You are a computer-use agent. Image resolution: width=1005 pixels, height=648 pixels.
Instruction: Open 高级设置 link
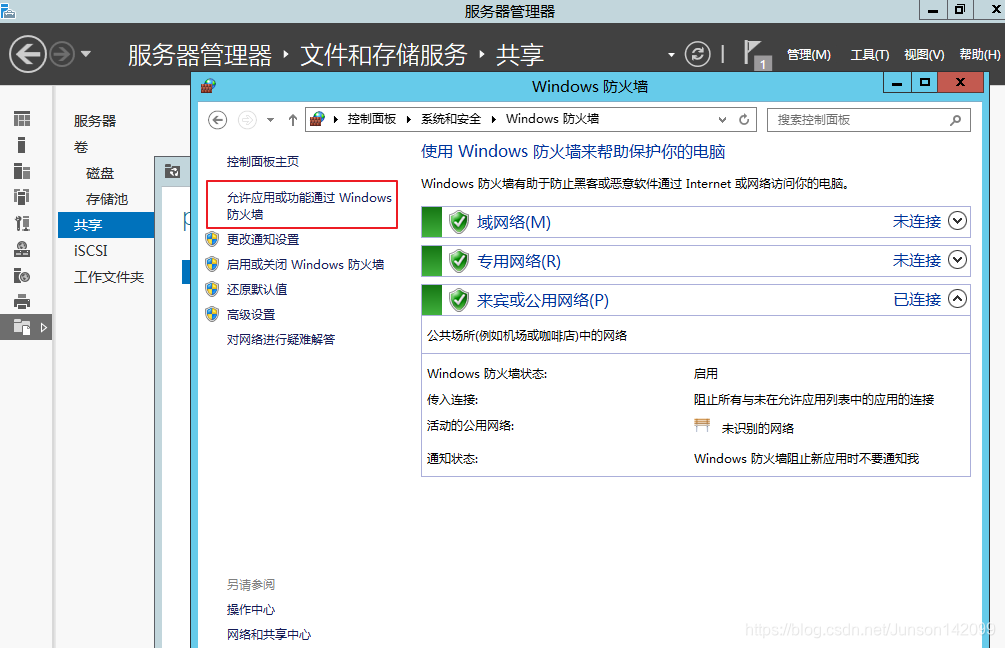(251, 315)
